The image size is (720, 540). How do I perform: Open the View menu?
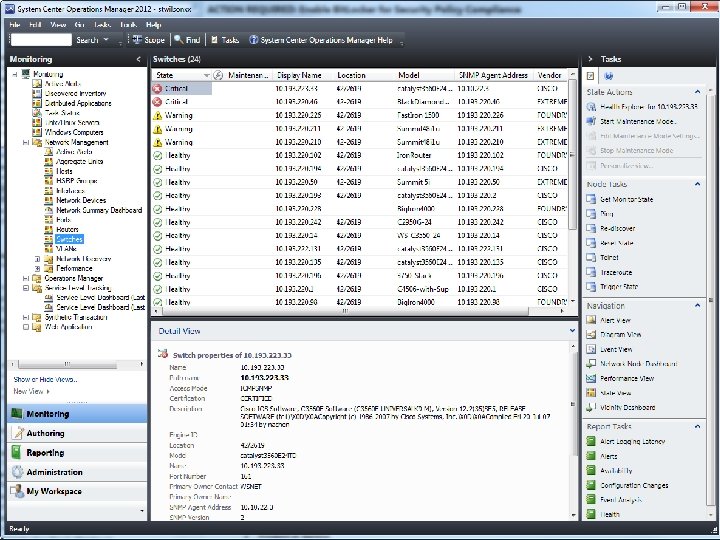58,25
